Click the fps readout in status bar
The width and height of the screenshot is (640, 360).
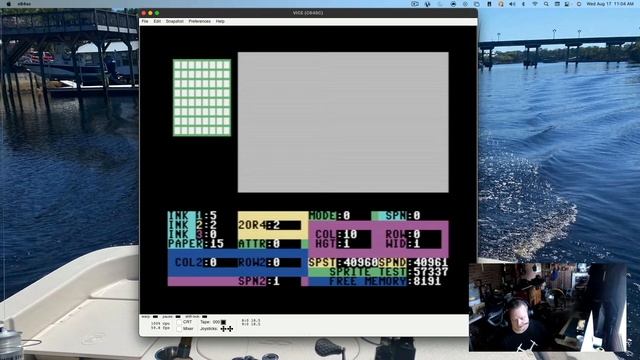(160, 328)
